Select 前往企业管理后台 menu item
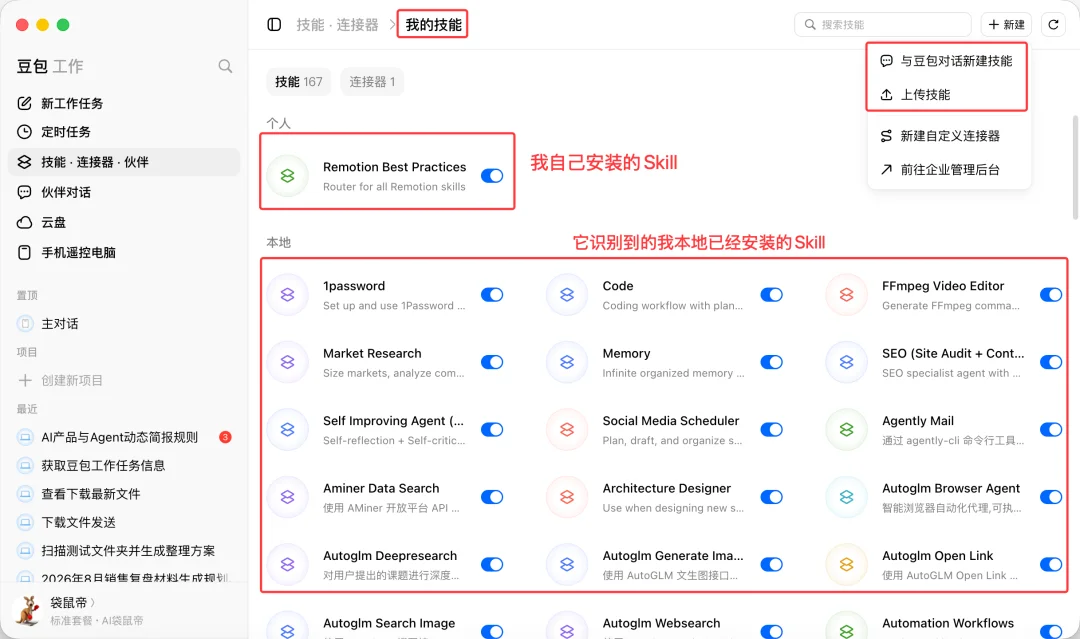The image size is (1080, 639). [x=947, y=169]
